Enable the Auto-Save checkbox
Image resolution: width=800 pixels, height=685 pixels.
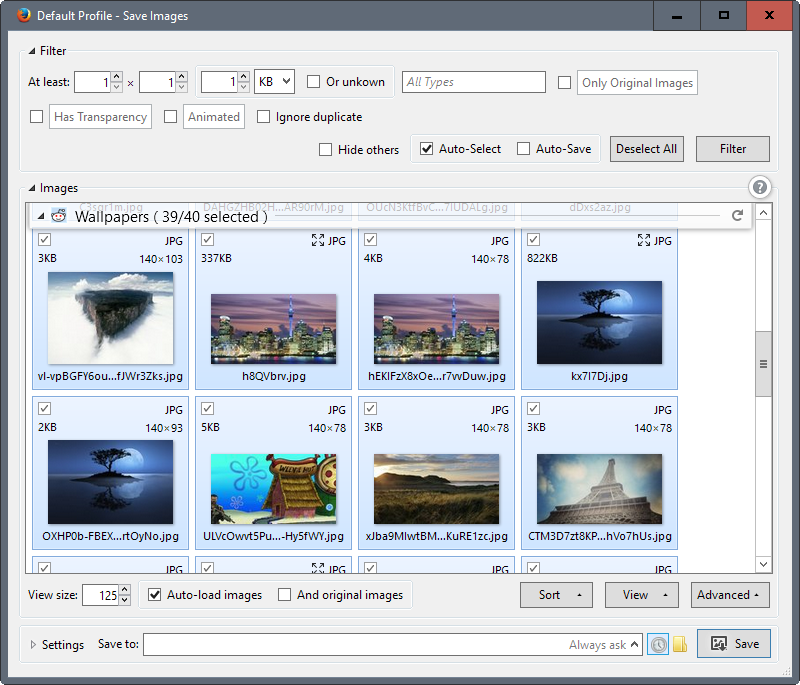click(x=523, y=148)
